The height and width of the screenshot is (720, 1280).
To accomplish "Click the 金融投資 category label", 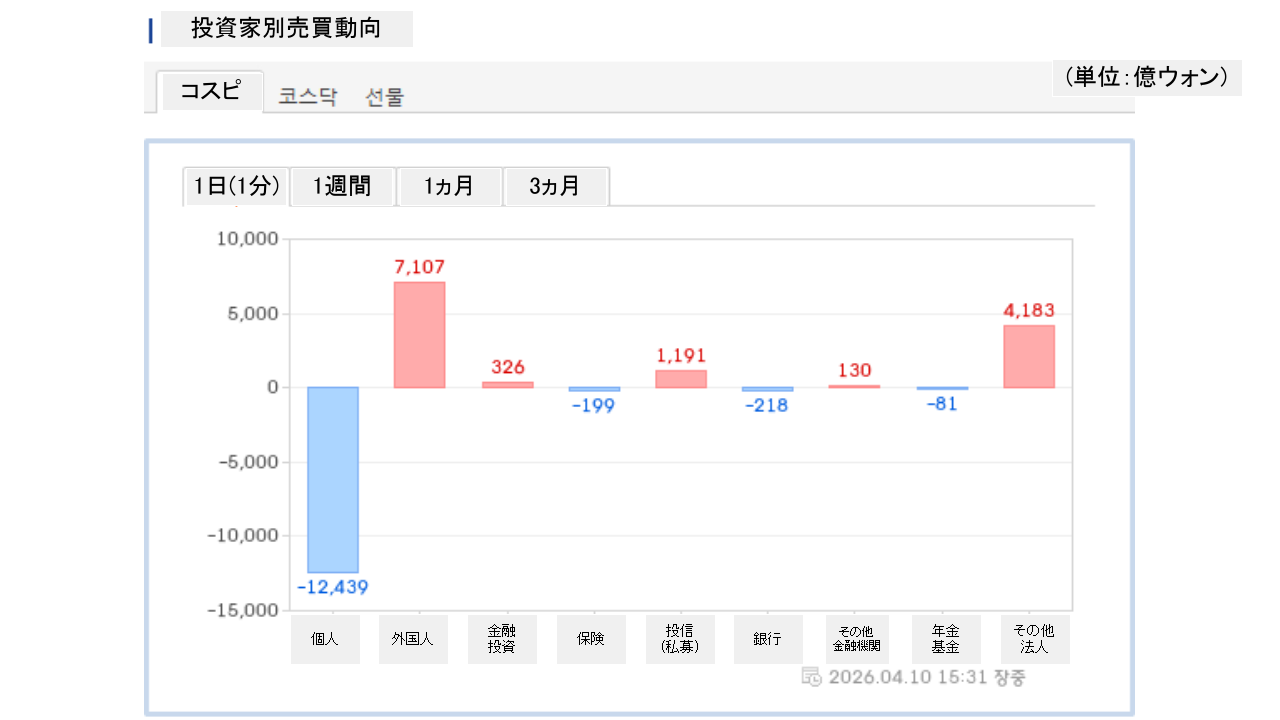I will [502, 639].
